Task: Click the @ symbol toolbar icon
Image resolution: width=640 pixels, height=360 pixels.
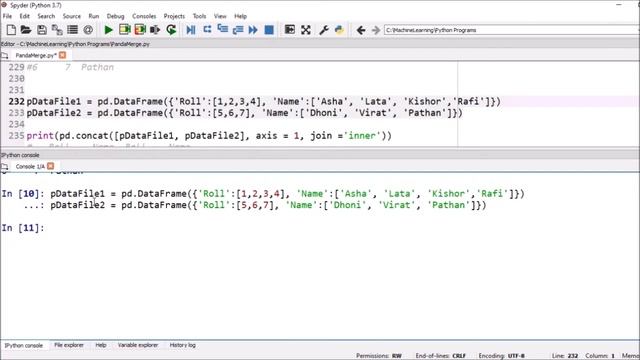Action: pyautogui.click(x=88, y=30)
